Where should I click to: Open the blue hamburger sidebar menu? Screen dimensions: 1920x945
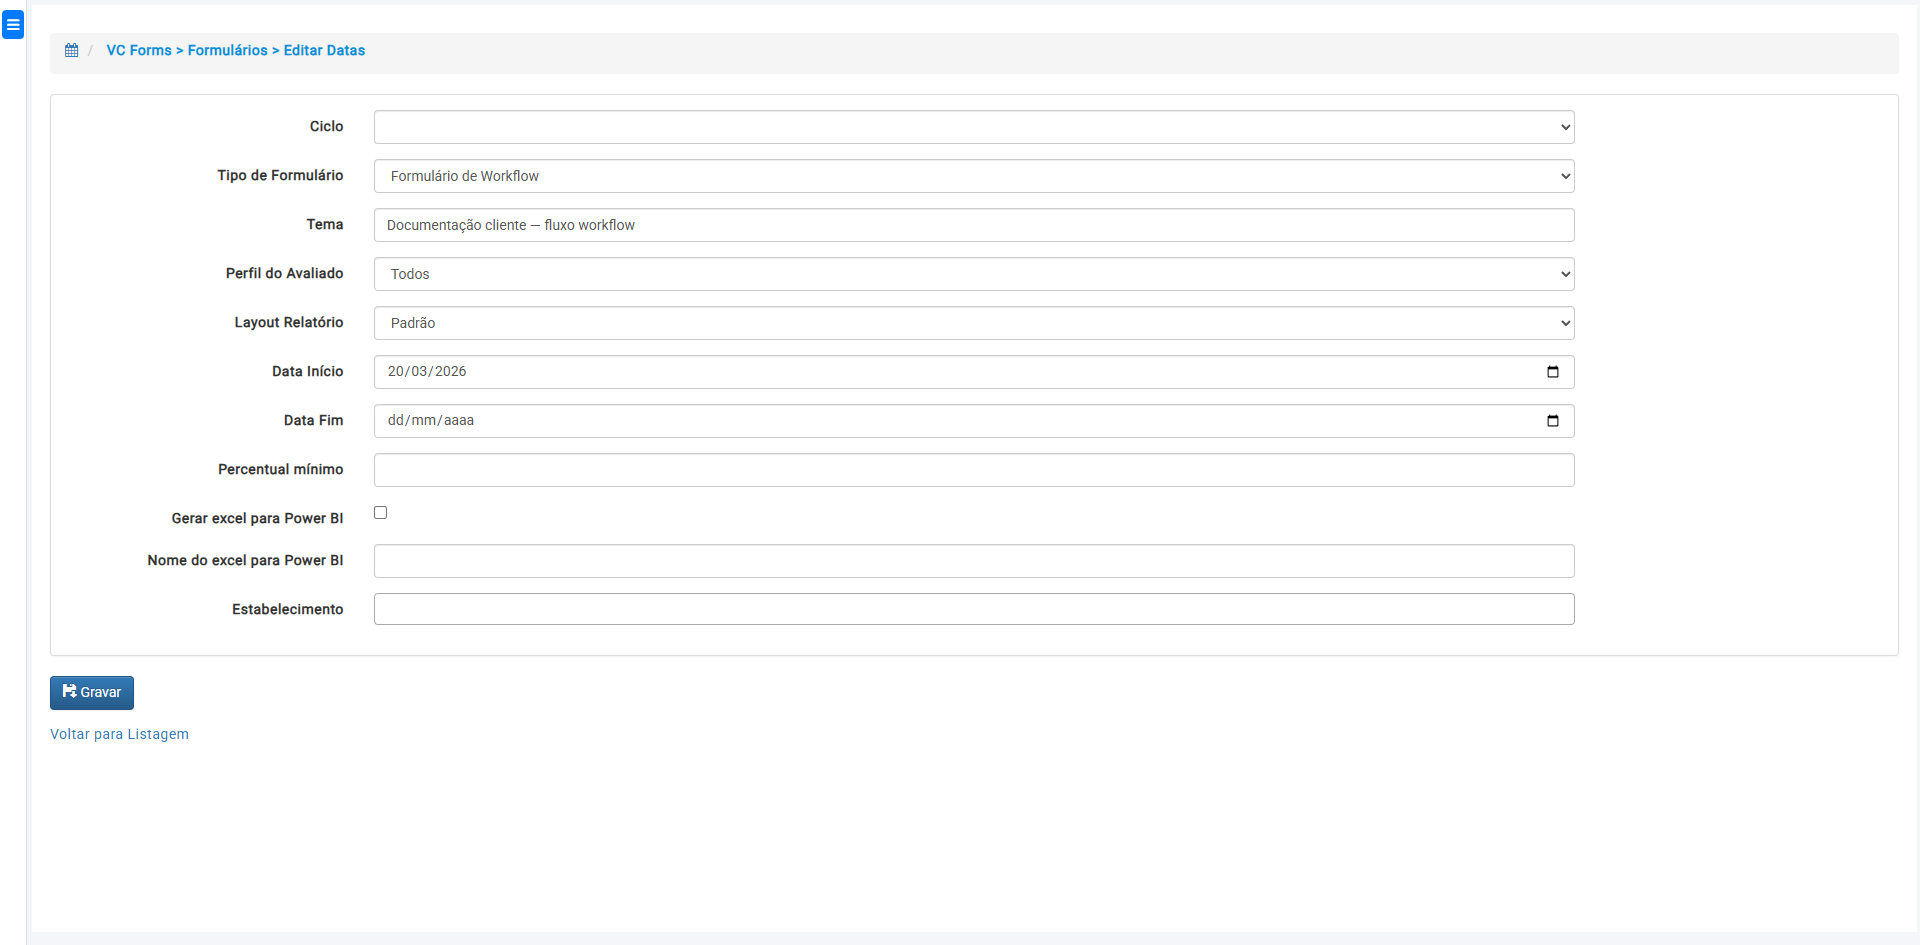coord(13,25)
